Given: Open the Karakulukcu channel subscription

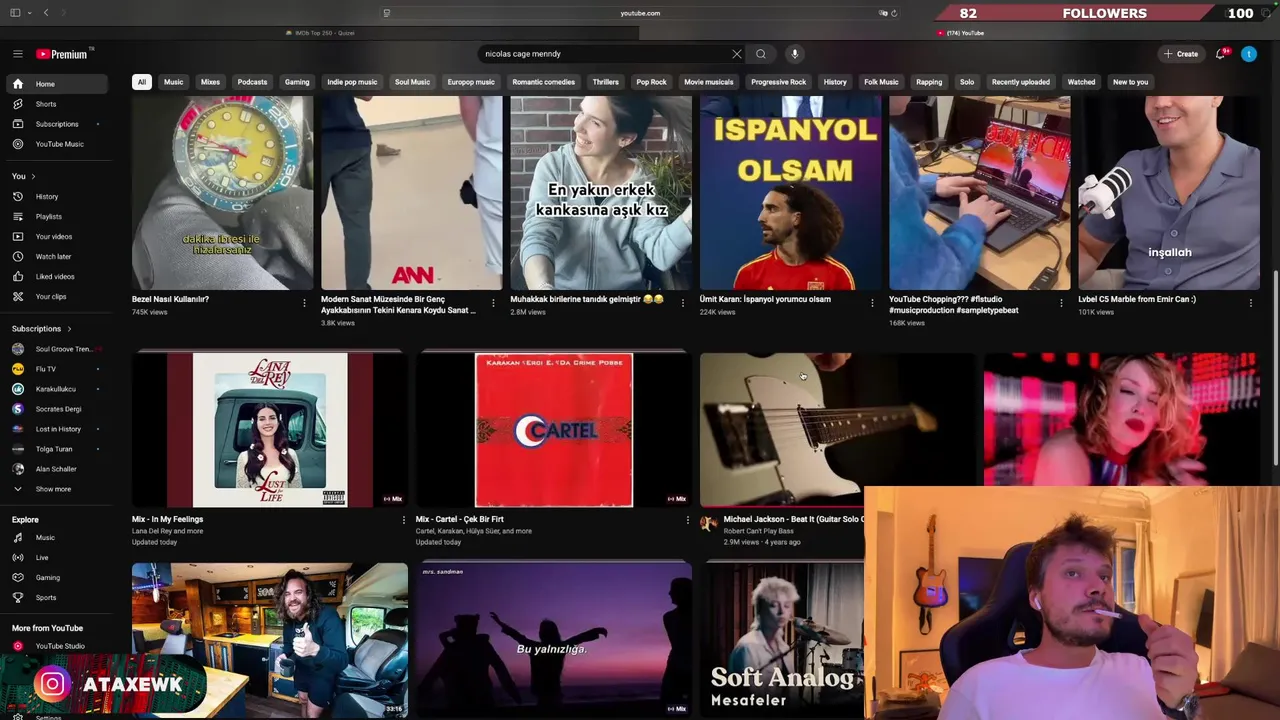Looking at the screenshot, I should coord(55,389).
